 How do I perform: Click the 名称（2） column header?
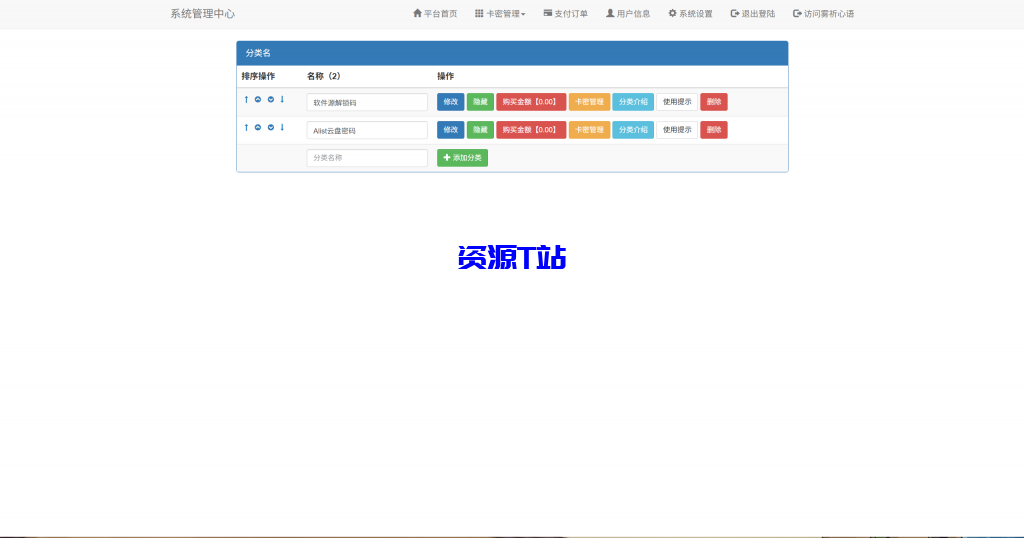(324, 76)
